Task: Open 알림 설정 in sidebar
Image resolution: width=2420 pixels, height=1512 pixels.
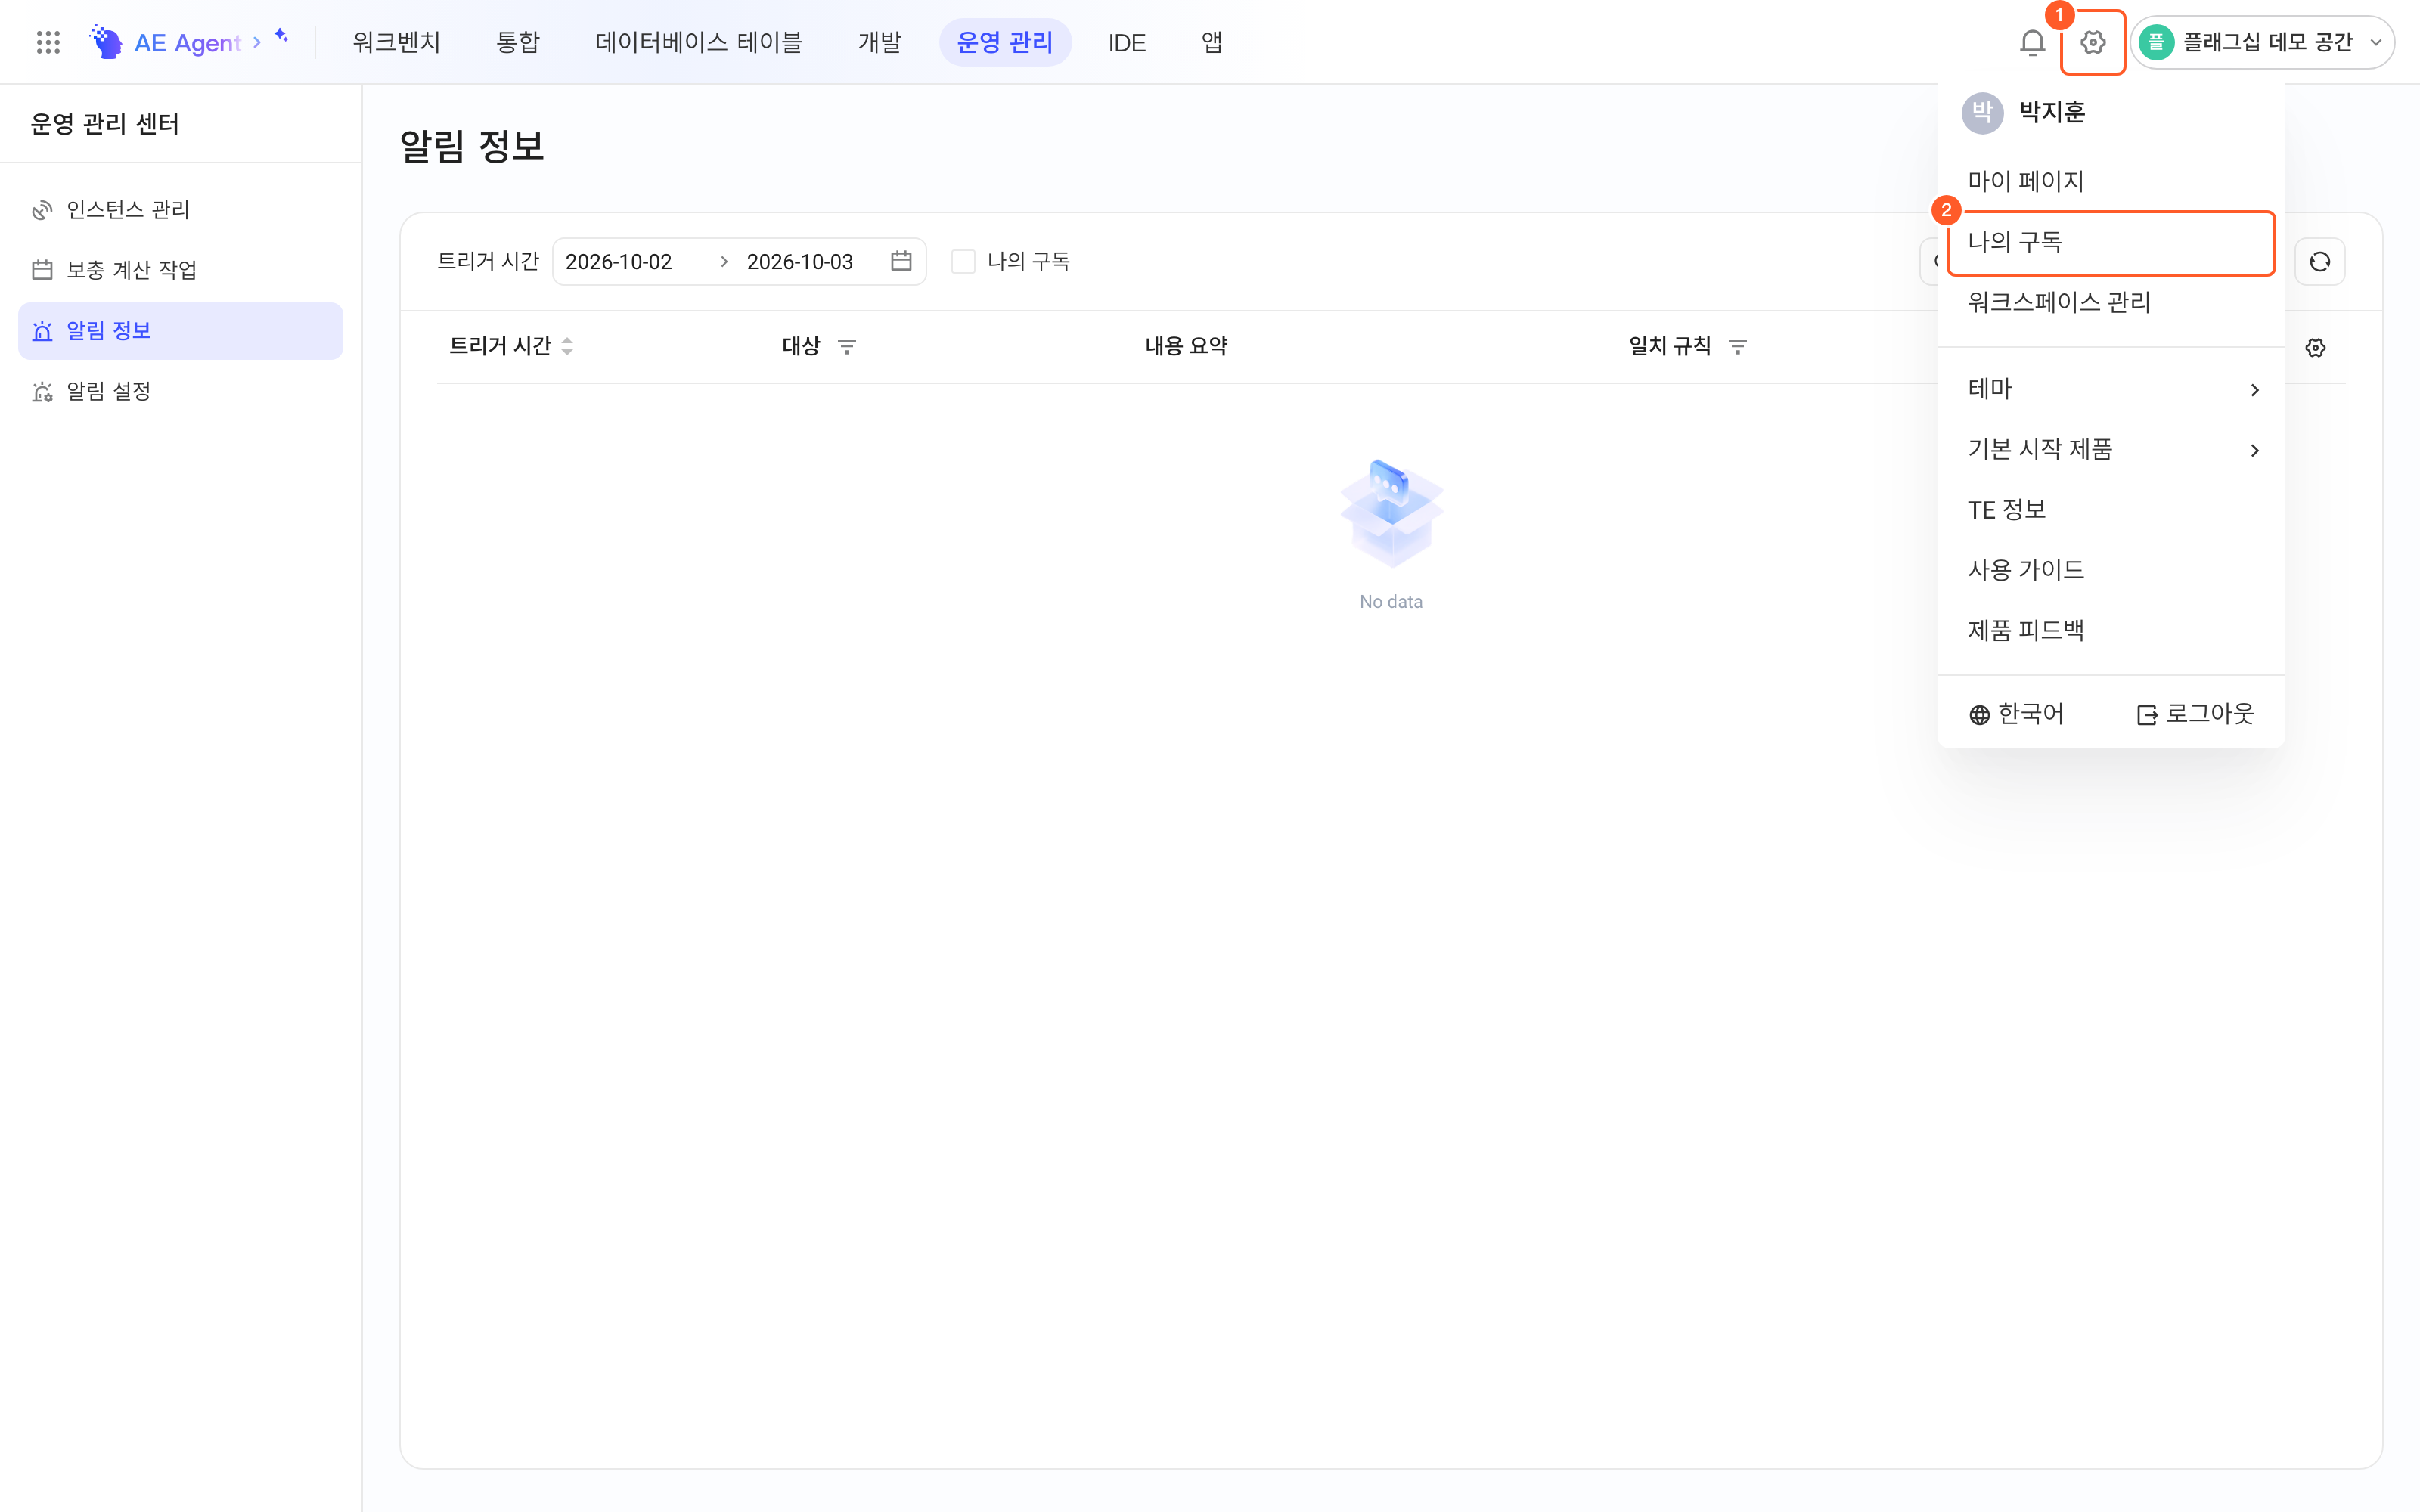Action: tap(181, 391)
